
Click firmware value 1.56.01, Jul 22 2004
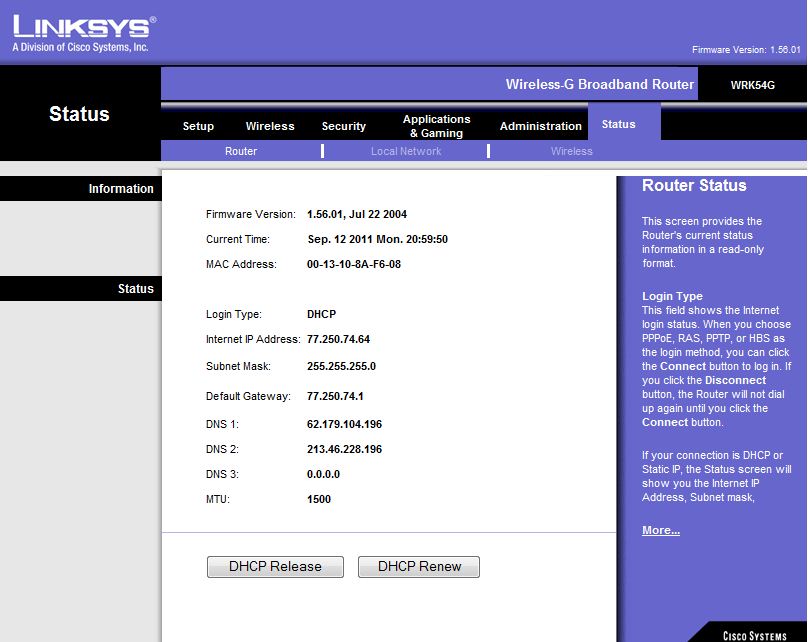click(x=357, y=214)
